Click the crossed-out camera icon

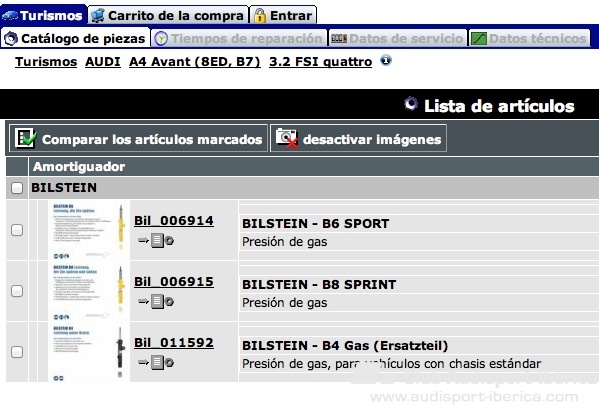[287, 138]
